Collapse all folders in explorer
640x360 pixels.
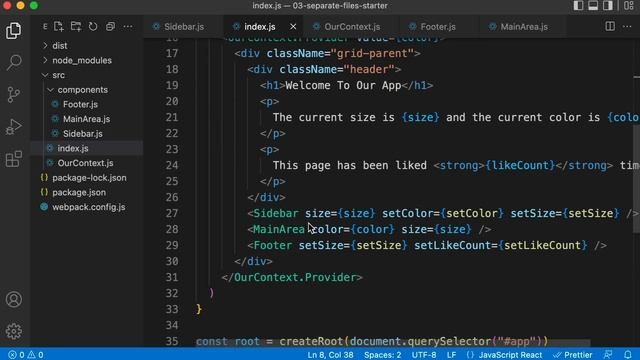(x=110, y=27)
